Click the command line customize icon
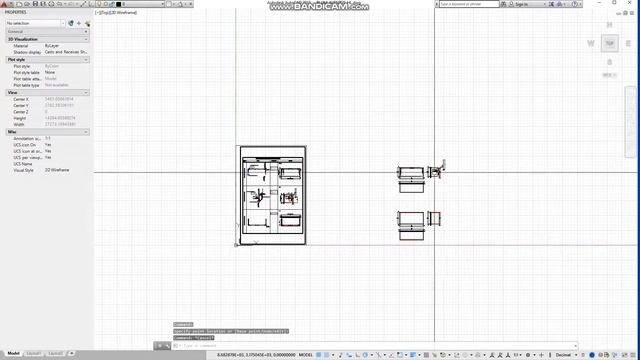The height and width of the screenshot is (360, 640). 167,346
